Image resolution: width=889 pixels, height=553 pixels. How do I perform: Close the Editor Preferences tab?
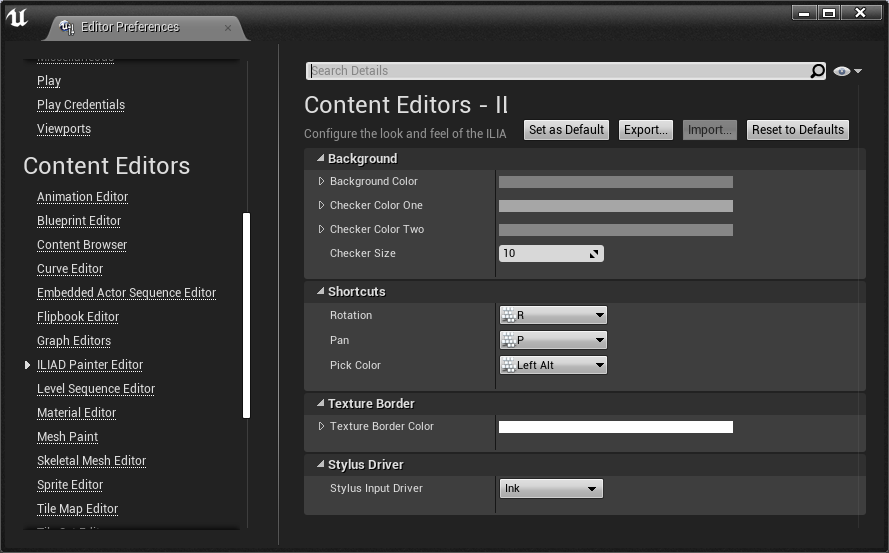(228, 28)
